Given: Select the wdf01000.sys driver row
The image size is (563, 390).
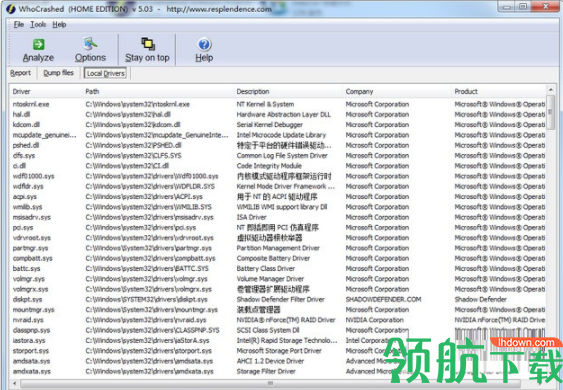Looking at the screenshot, I should click(278, 176).
